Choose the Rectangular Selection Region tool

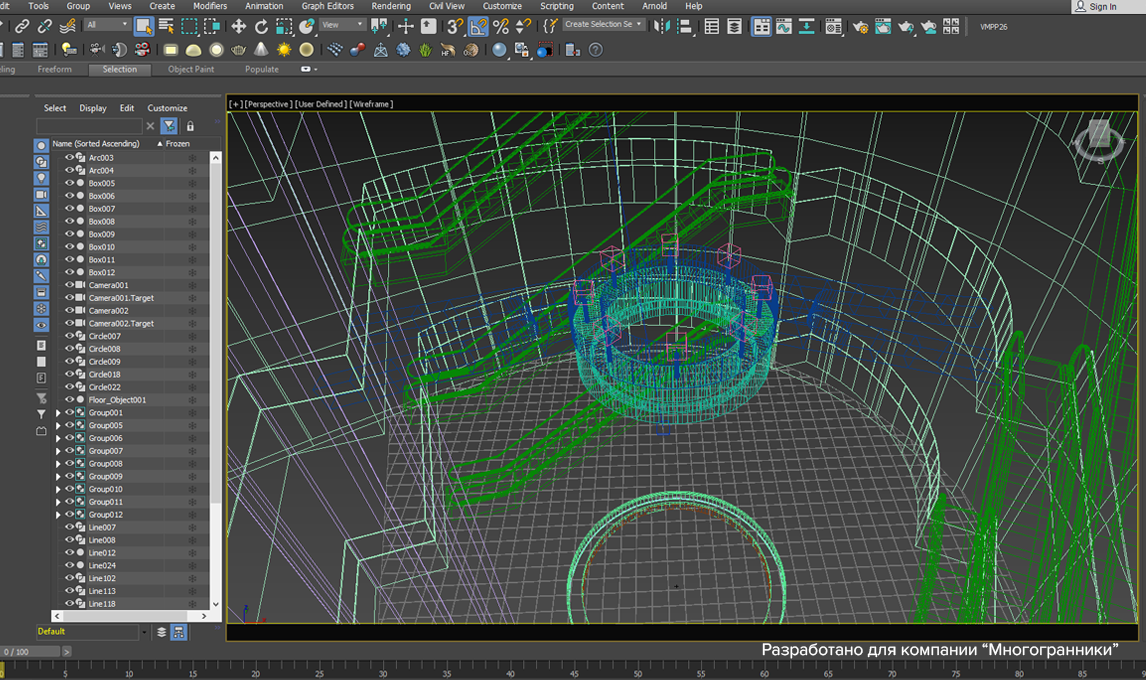tap(189, 27)
